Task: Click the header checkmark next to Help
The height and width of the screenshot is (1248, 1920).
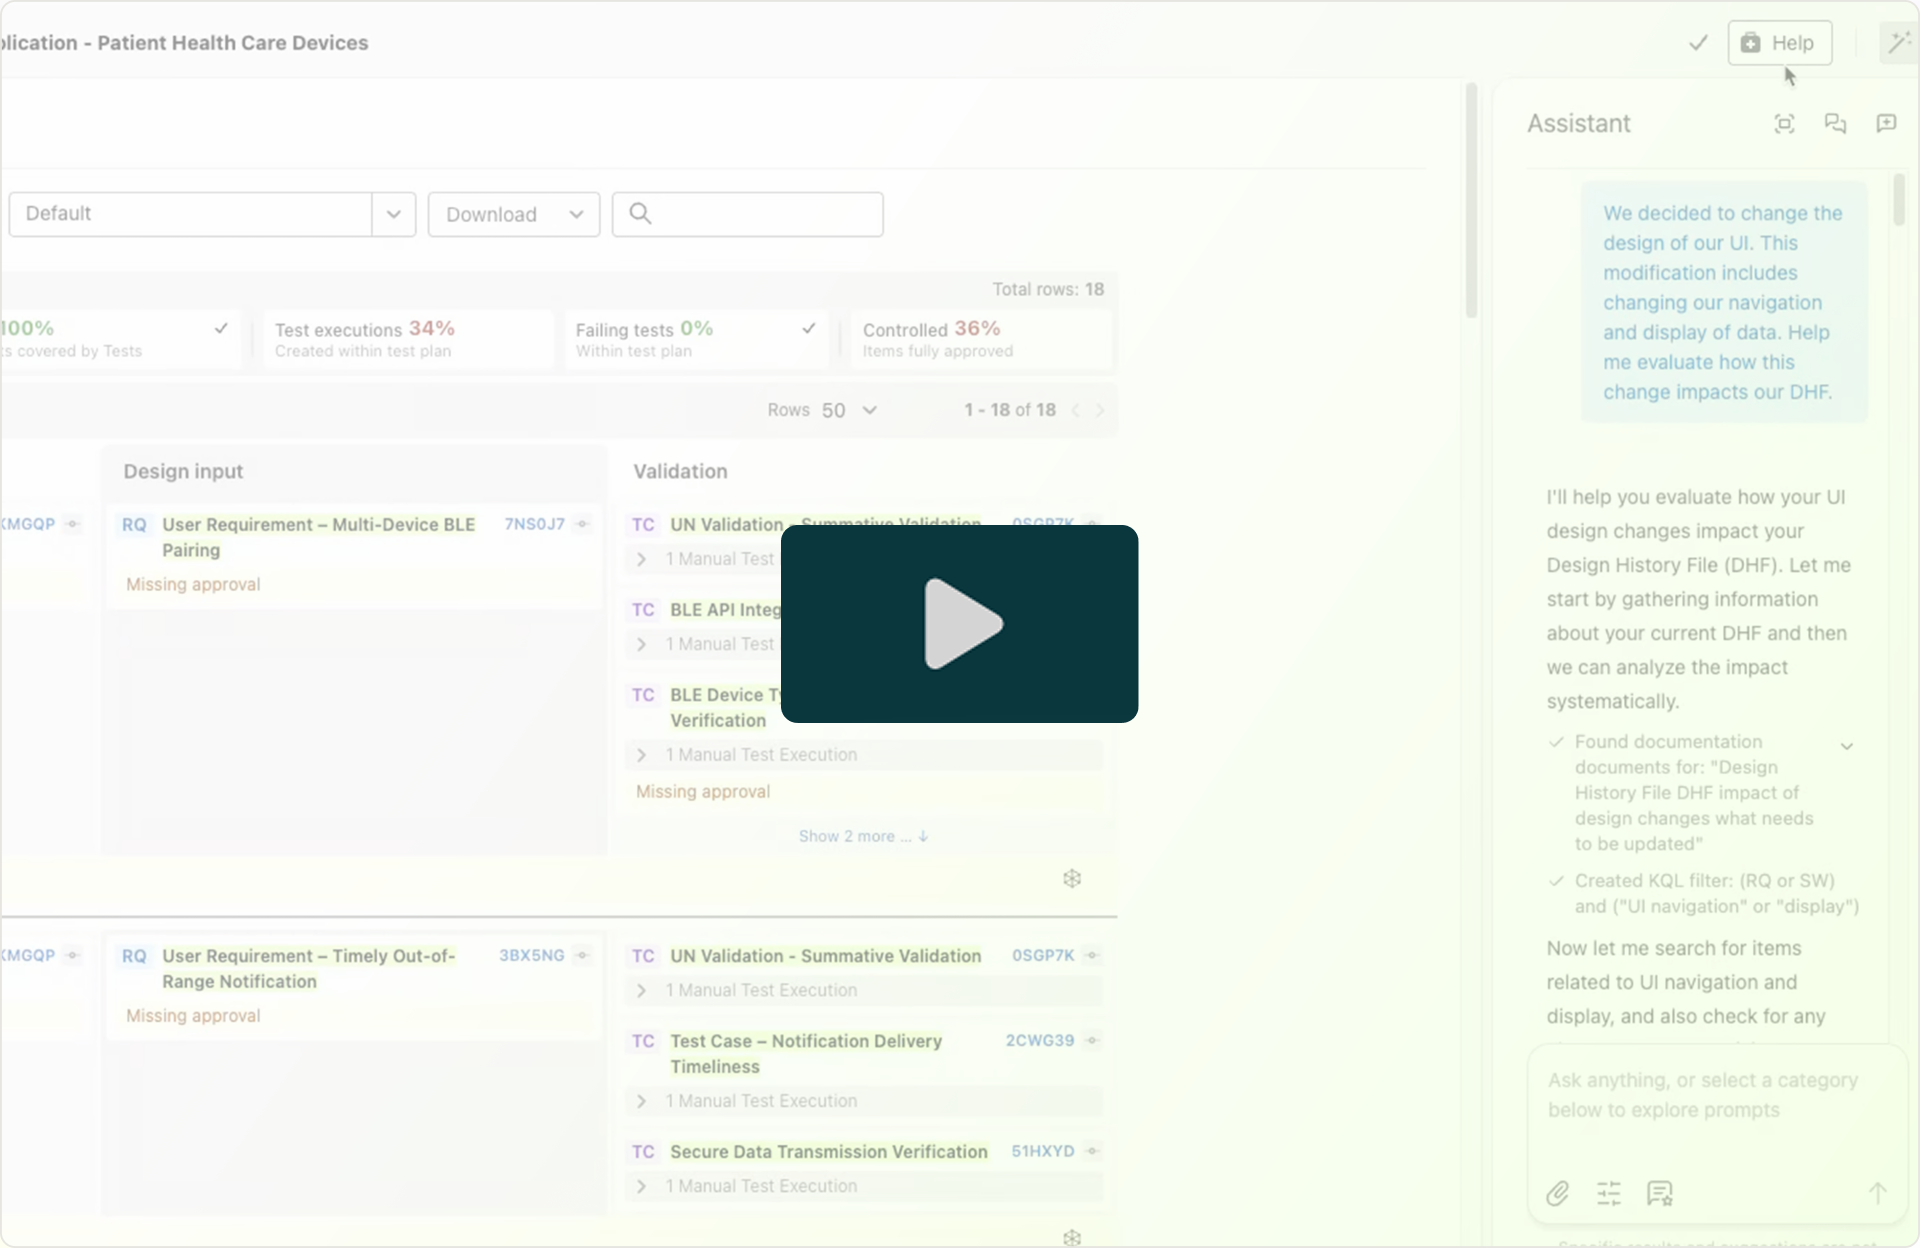Action: click(1698, 43)
